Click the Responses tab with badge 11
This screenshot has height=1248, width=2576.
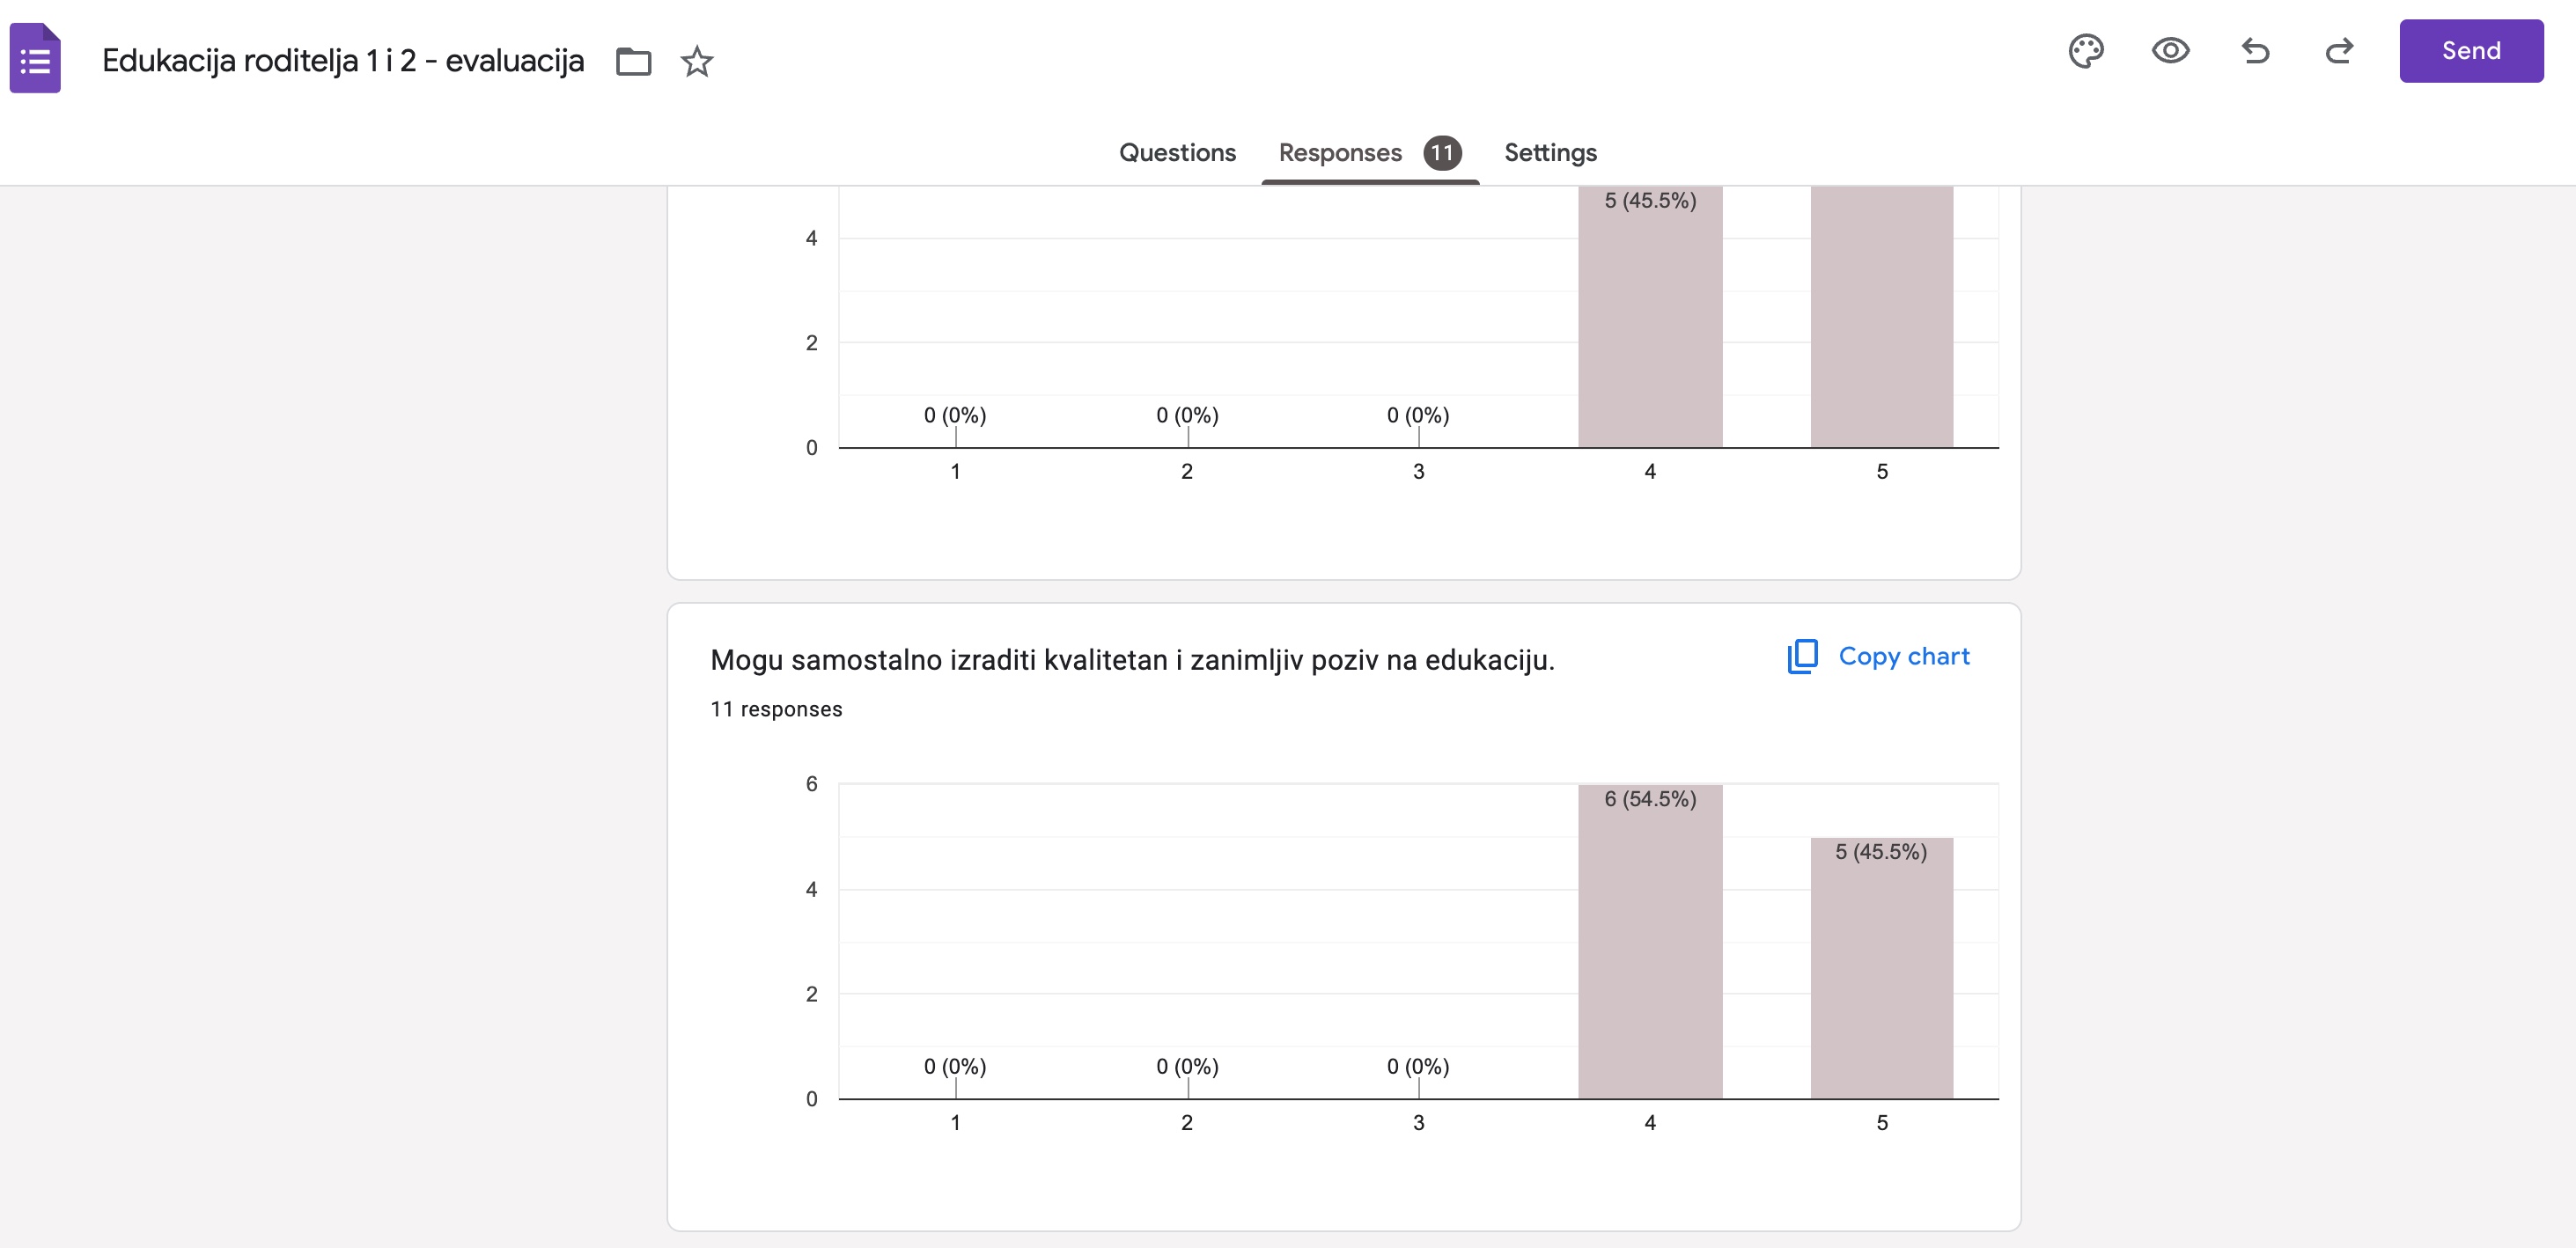tap(1370, 151)
